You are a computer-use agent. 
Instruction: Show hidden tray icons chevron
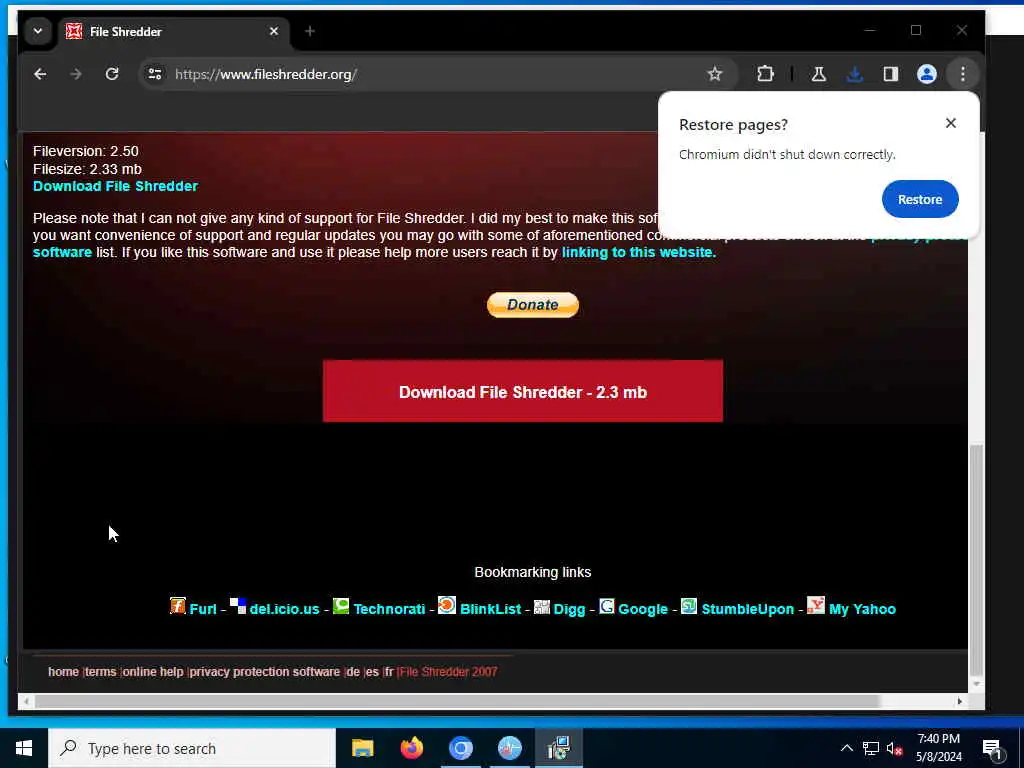pos(846,748)
